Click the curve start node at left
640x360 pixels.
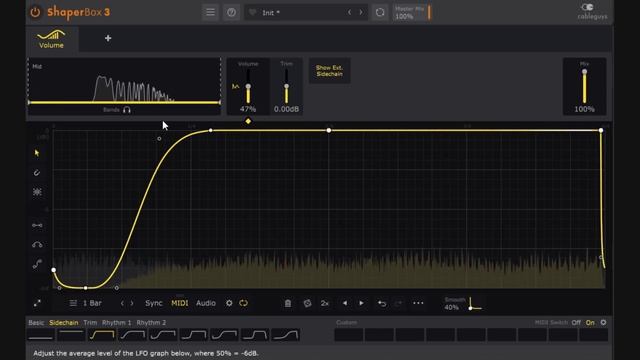pos(54,270)
